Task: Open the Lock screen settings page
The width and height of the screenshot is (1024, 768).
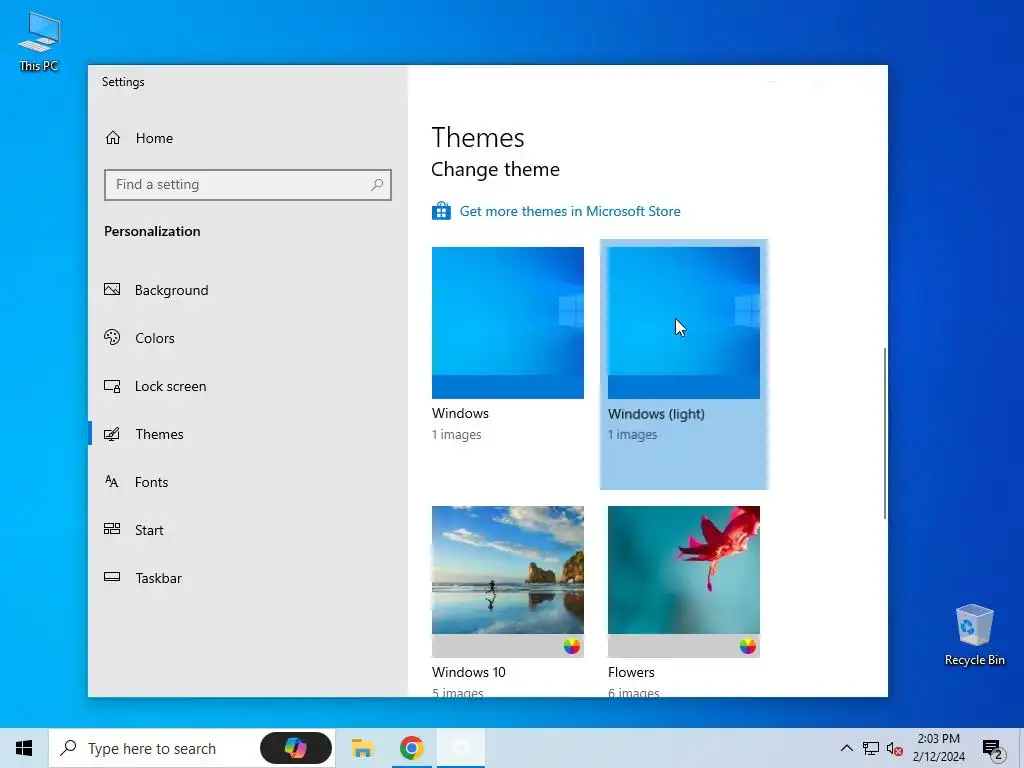Action: 248,386
